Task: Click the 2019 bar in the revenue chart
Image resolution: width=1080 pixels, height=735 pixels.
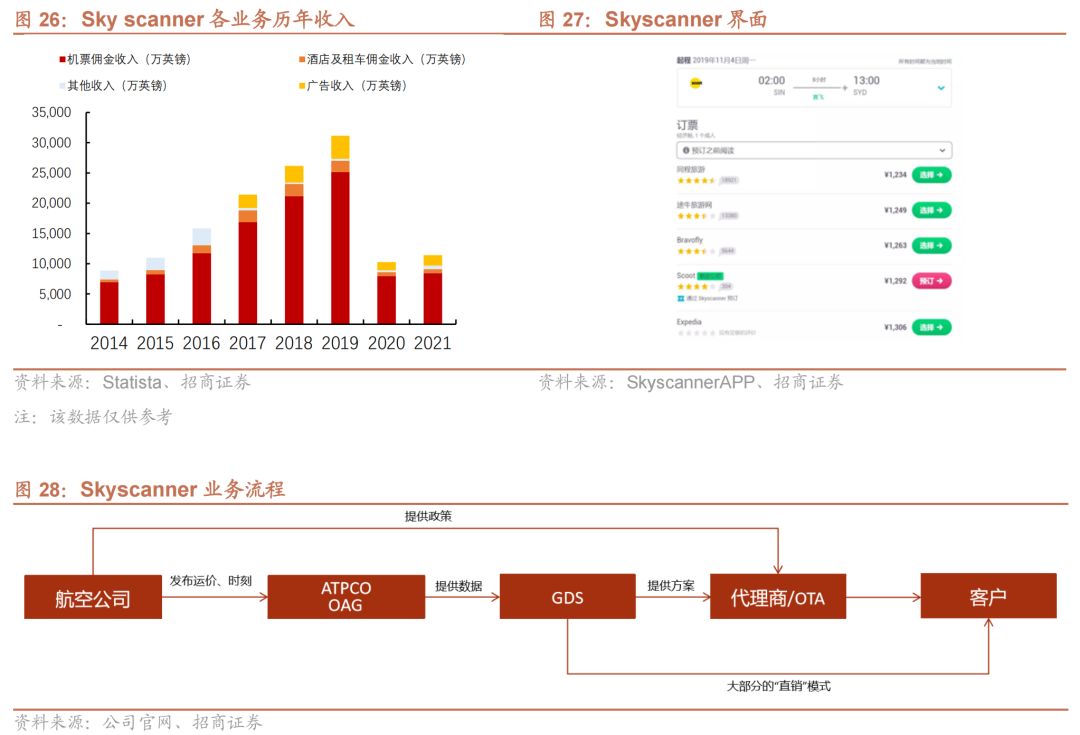Action: point(340,230)
